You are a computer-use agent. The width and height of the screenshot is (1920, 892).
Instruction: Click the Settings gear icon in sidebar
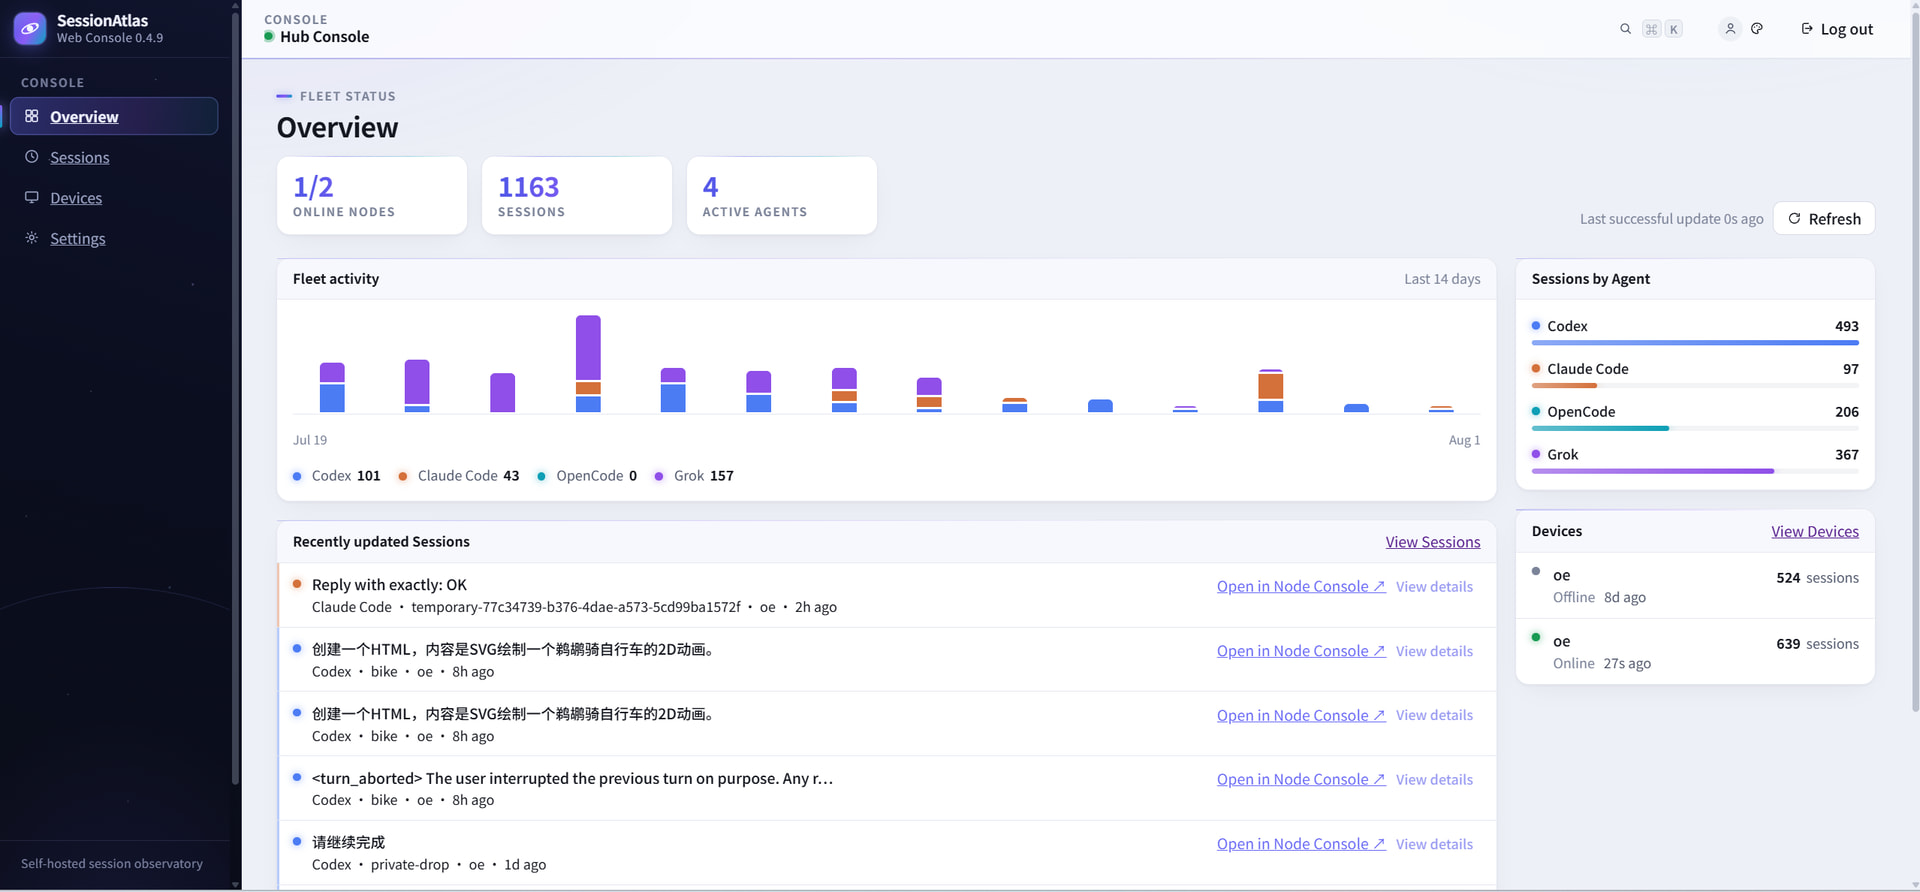click(x=32, y=238)
